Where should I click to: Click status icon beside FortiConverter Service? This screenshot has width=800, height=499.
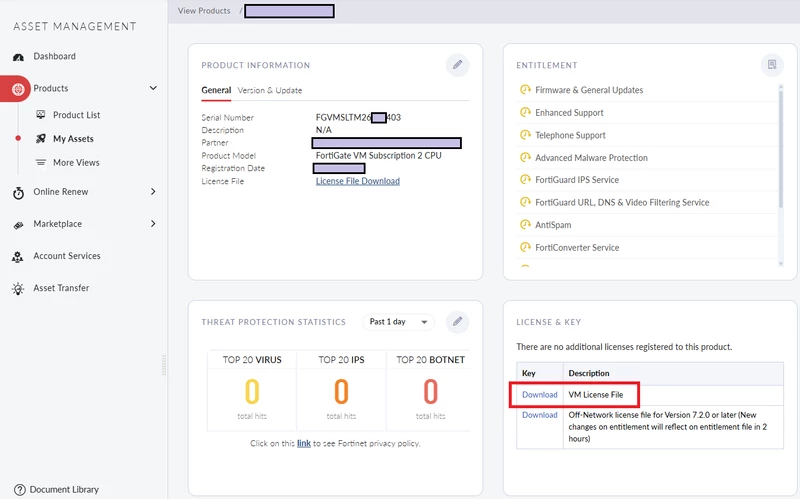point(525,247)
